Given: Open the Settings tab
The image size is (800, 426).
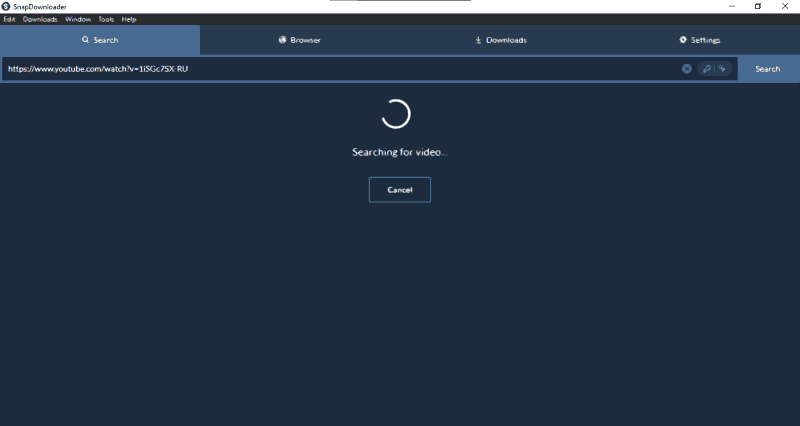Looking at the screenshot, I should click(x=699, y=40).
